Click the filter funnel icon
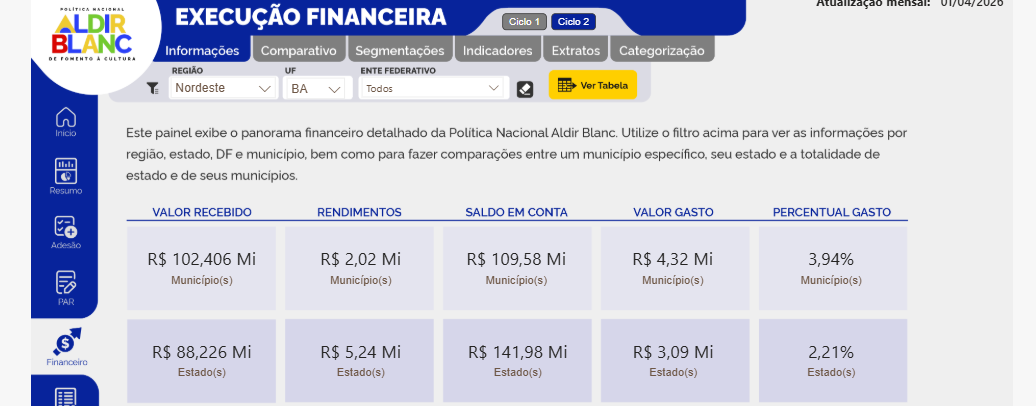Image resolution: width=1036 pixels, height=406 pixels. (152, 89)
